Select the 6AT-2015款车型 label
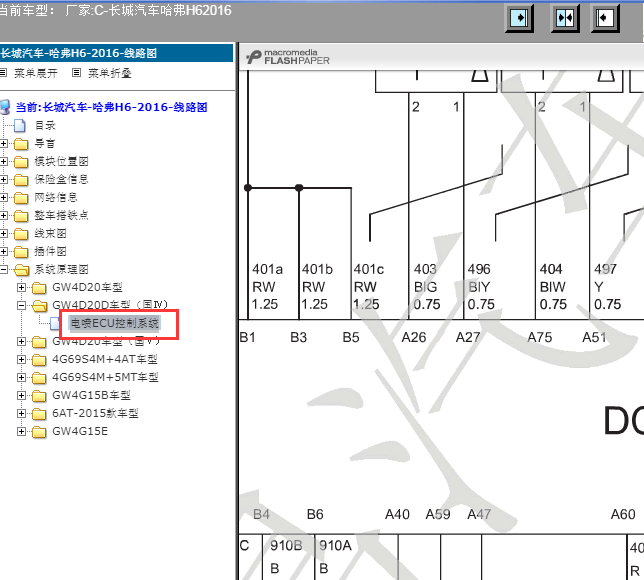 (95, 414)
